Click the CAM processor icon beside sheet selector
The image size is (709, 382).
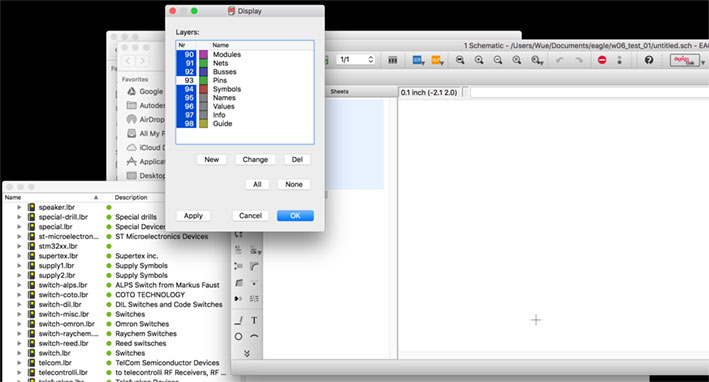[392, 60]
